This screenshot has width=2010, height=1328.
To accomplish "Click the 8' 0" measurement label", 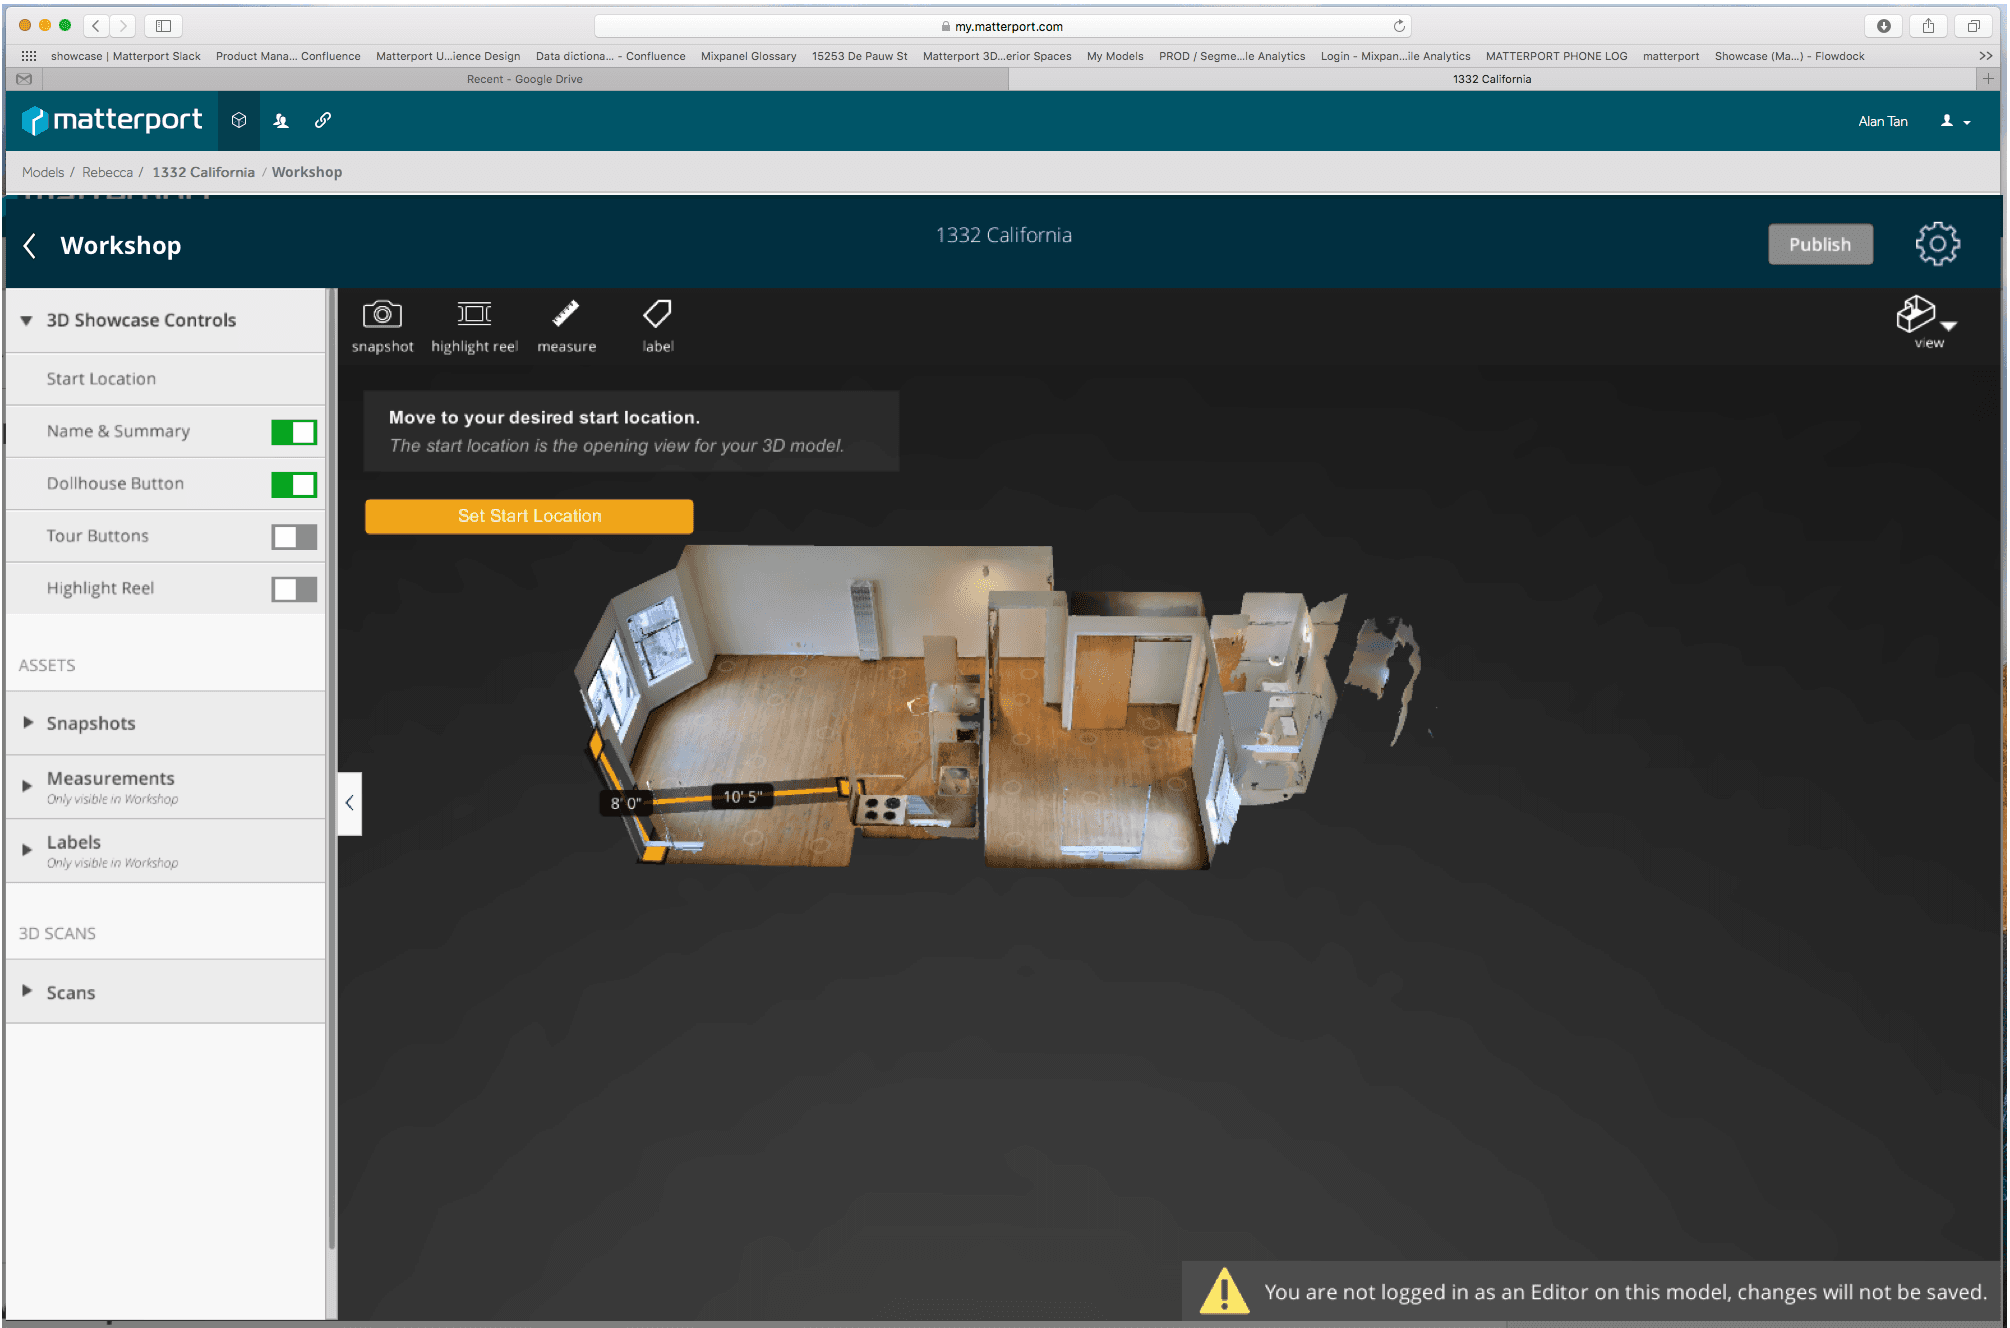I will tap(626, 803).
